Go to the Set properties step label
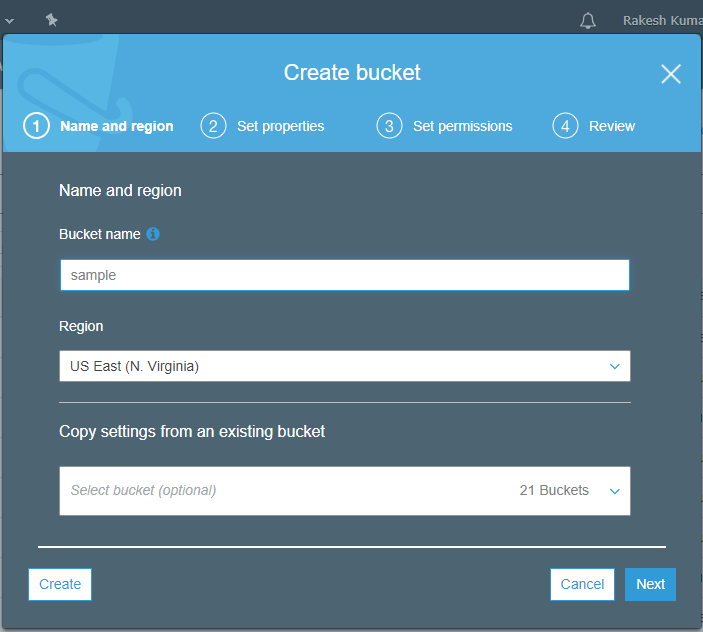The height and width of the screenshot is (632, 703). (280, 126)
